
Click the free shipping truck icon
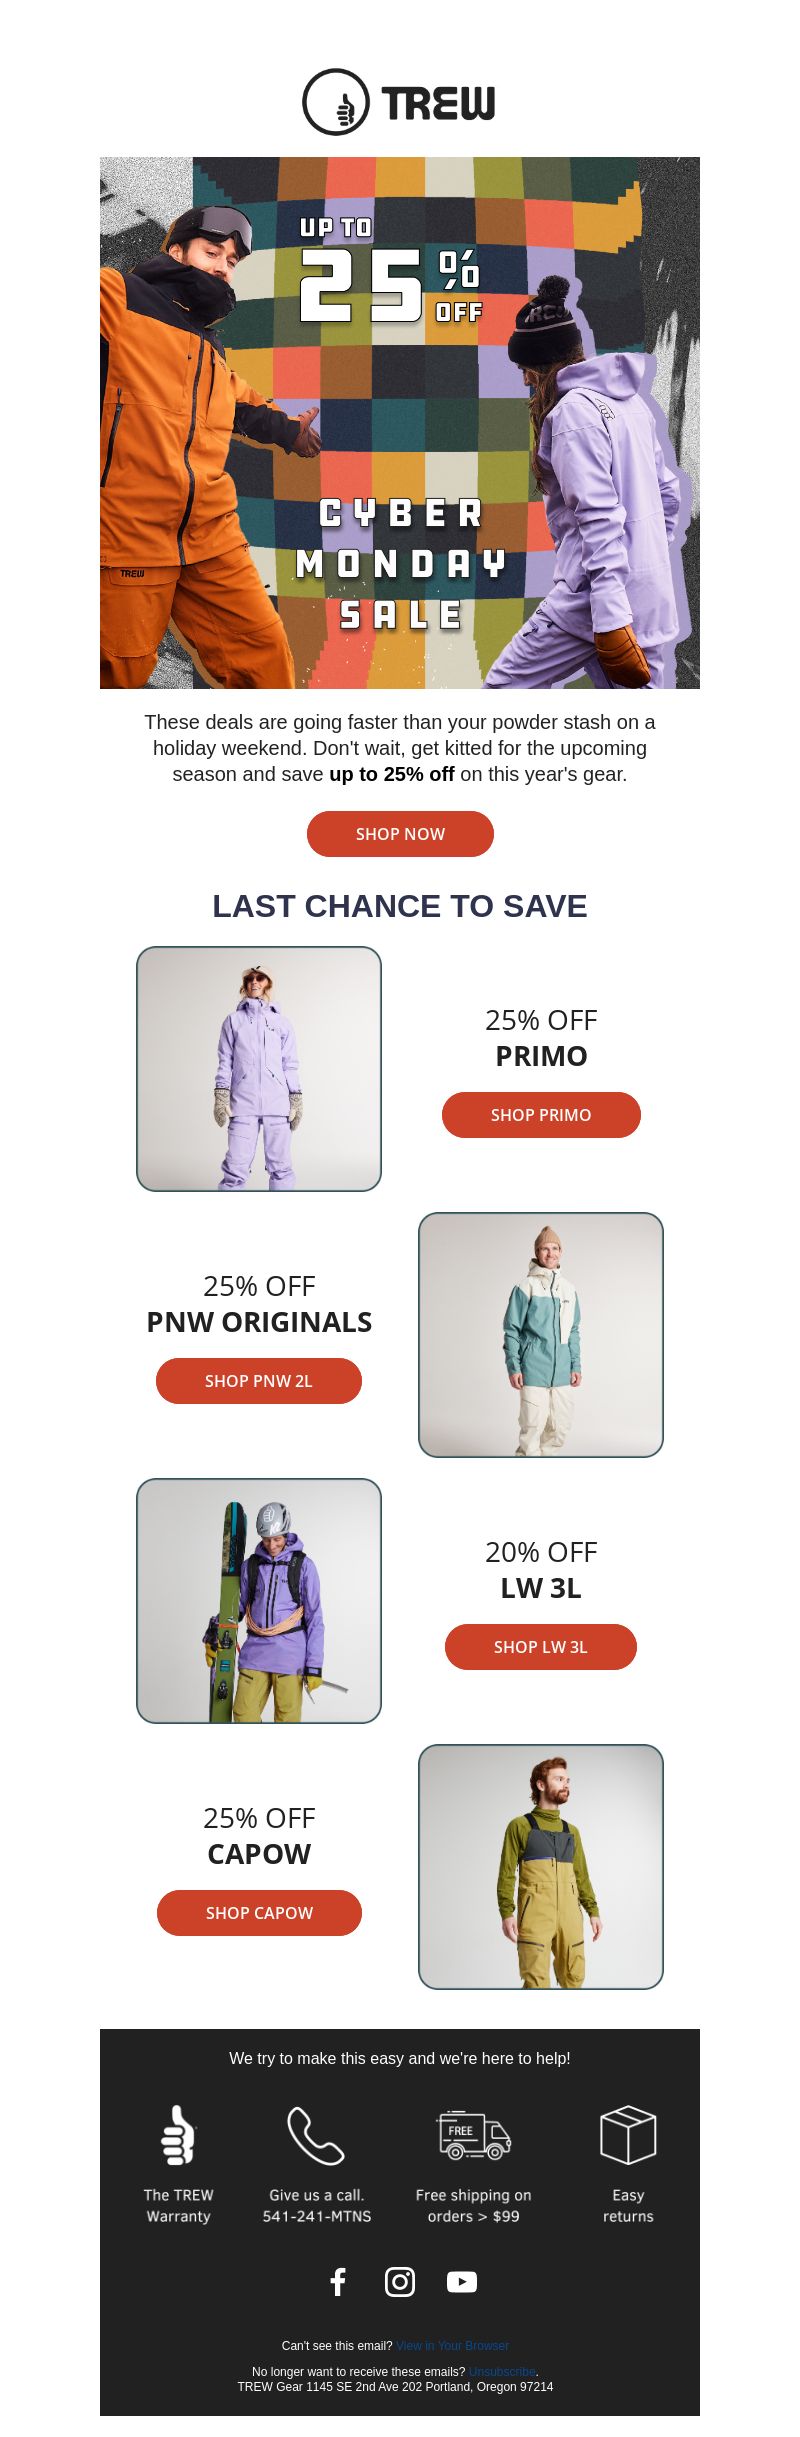(x=474, y=2135)
